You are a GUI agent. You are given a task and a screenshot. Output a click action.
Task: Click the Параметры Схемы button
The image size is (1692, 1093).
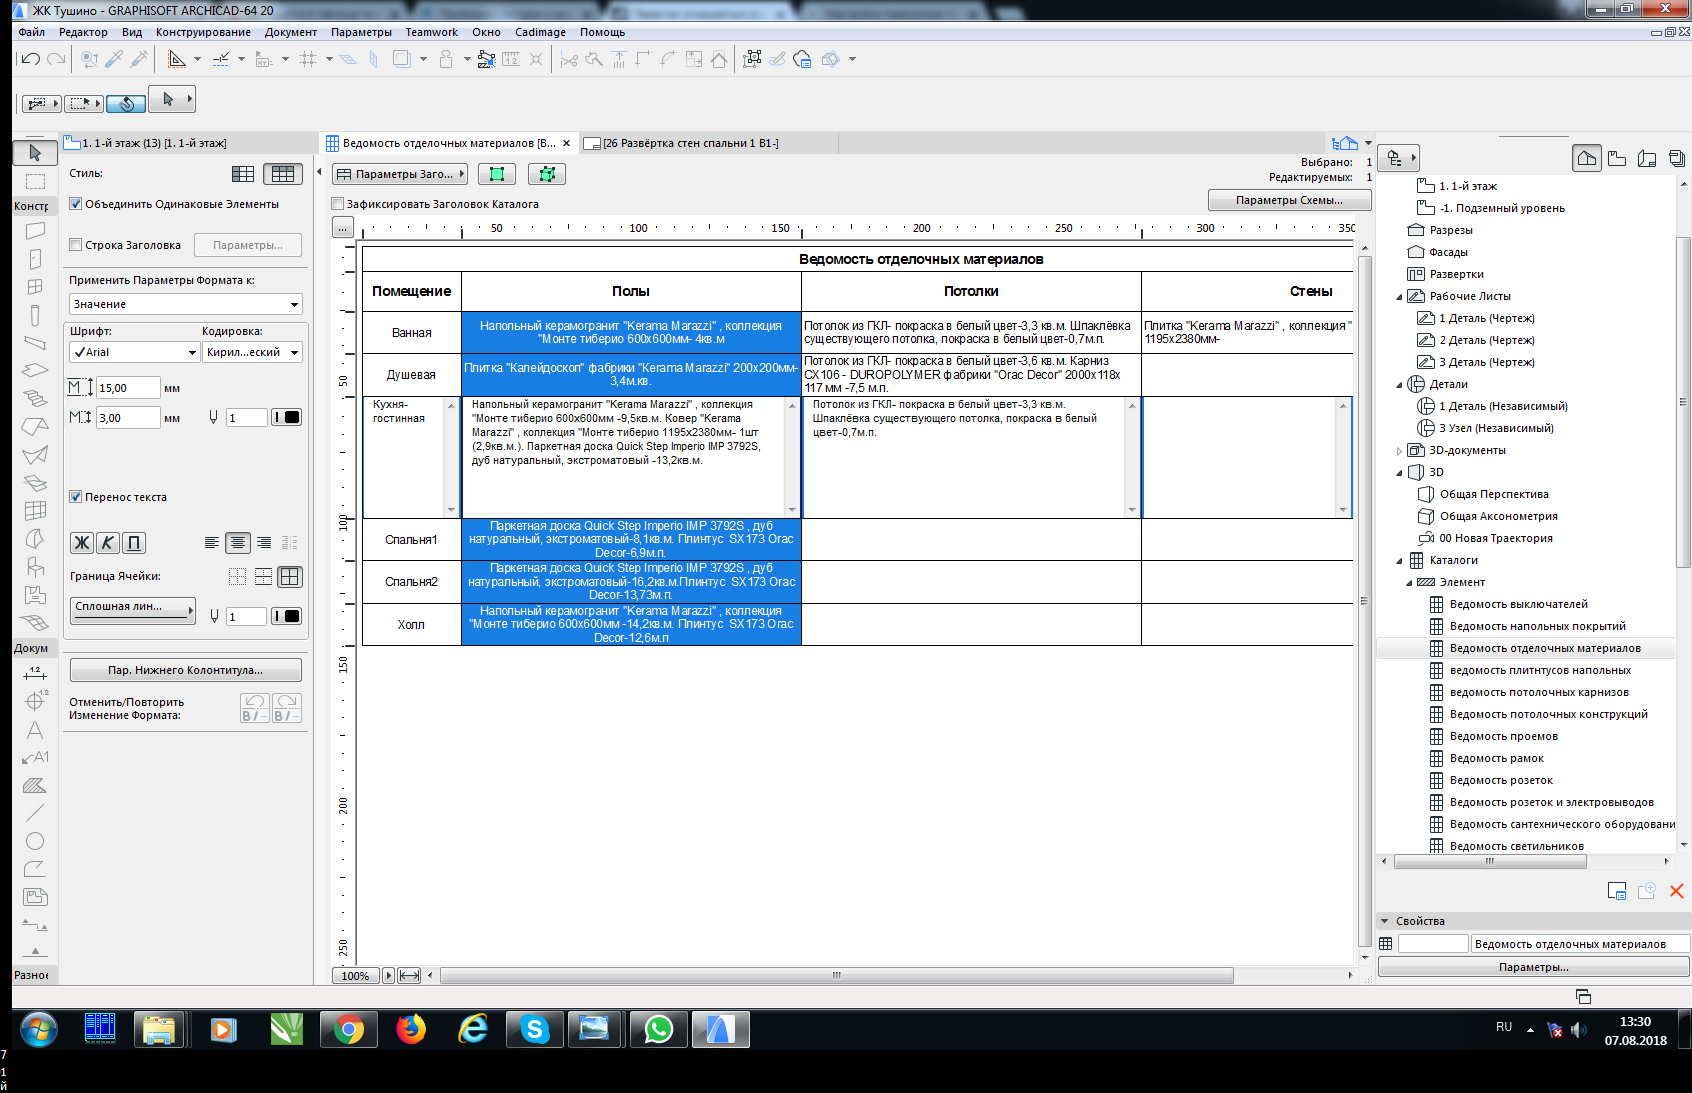click(x=1289, y=200)
